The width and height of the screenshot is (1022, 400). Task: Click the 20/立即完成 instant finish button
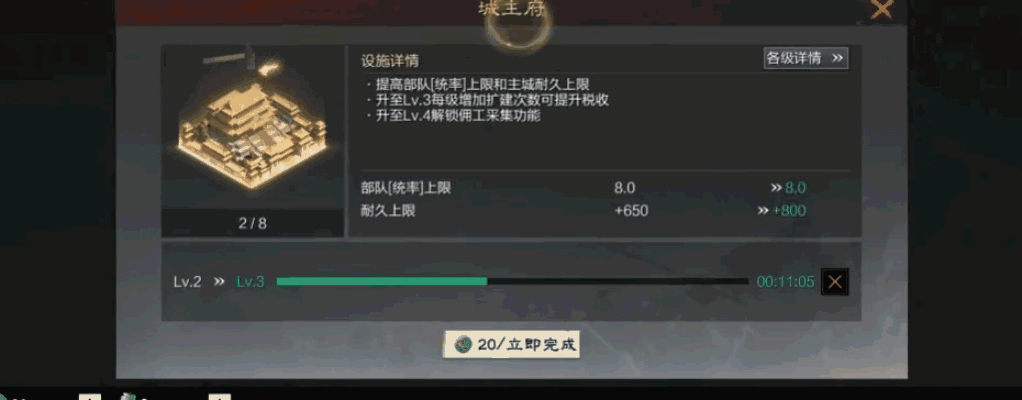click(x=511, y=345)
